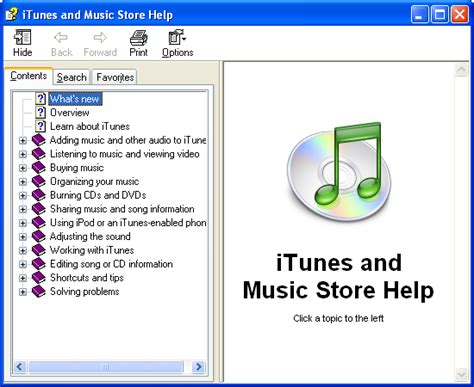The image size is (474, 387).
Task: Expand Adding music and other audio node
Action: pyautogui.click(x=23, y=140)
